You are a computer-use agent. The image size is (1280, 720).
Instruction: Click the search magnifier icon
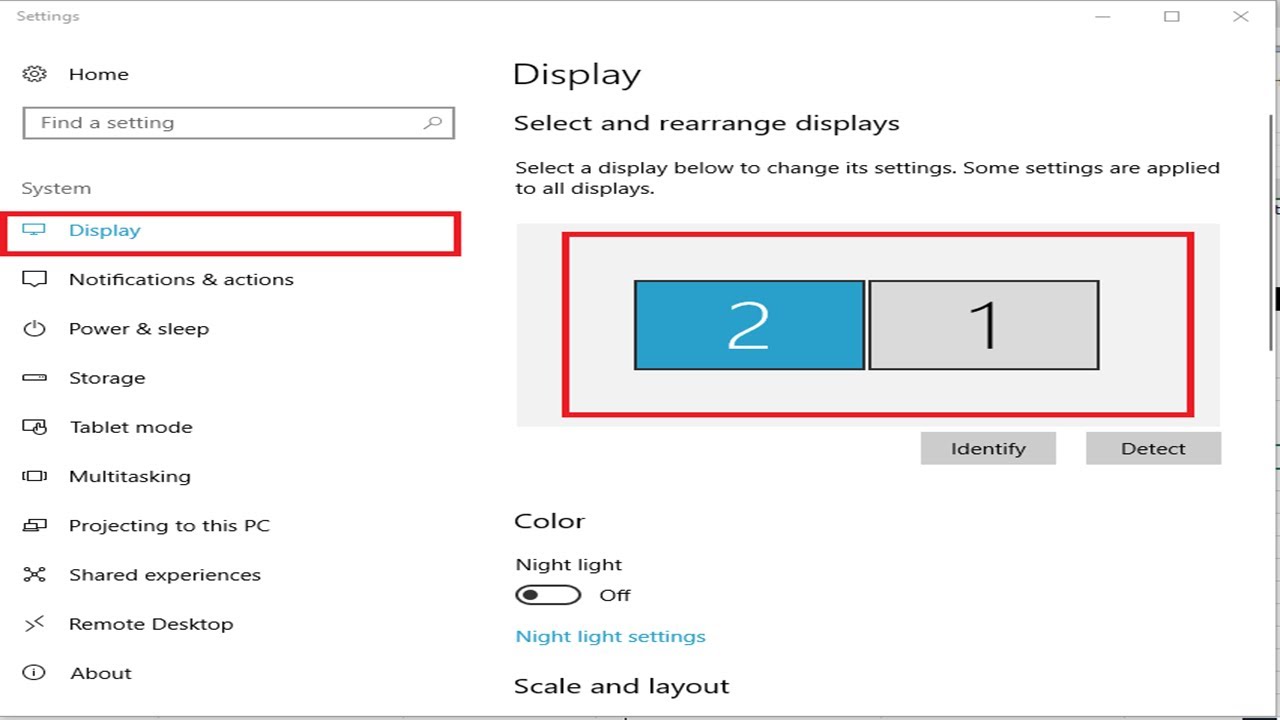point(433,123)
